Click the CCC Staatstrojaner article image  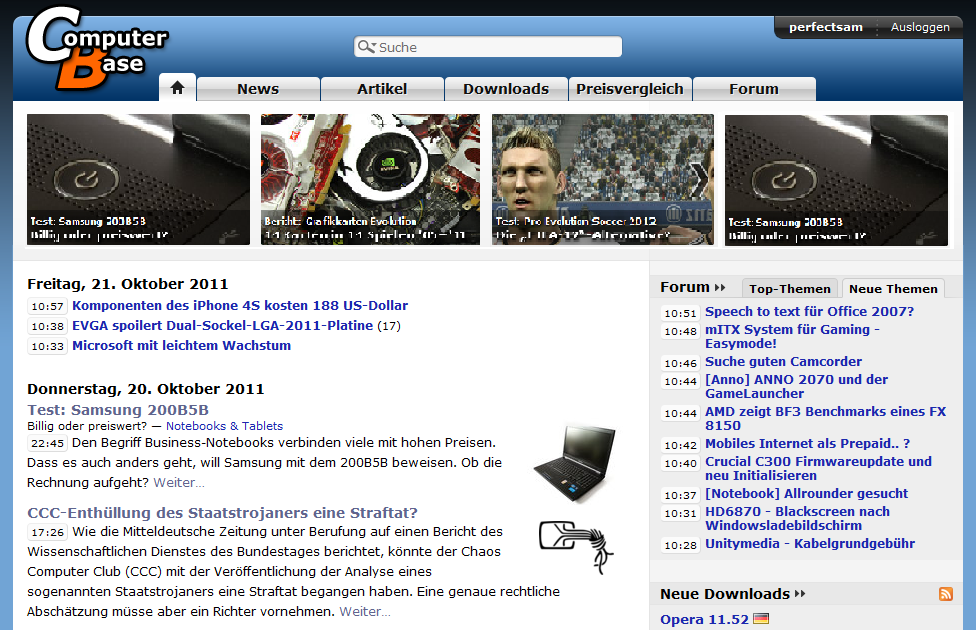tap(576, 547)
